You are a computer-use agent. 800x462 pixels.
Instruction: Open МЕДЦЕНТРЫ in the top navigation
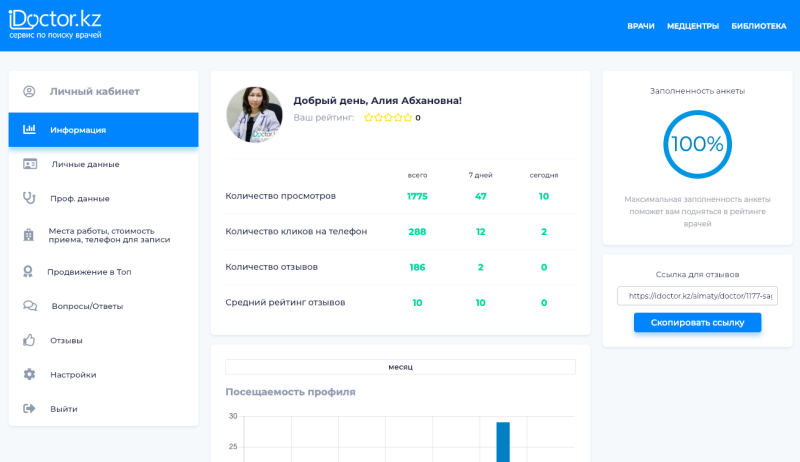tap(693, 26)
